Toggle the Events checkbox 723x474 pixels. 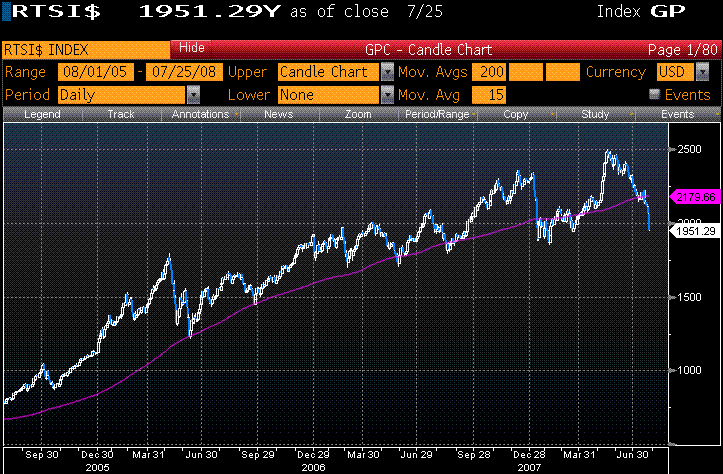(655, 94)
